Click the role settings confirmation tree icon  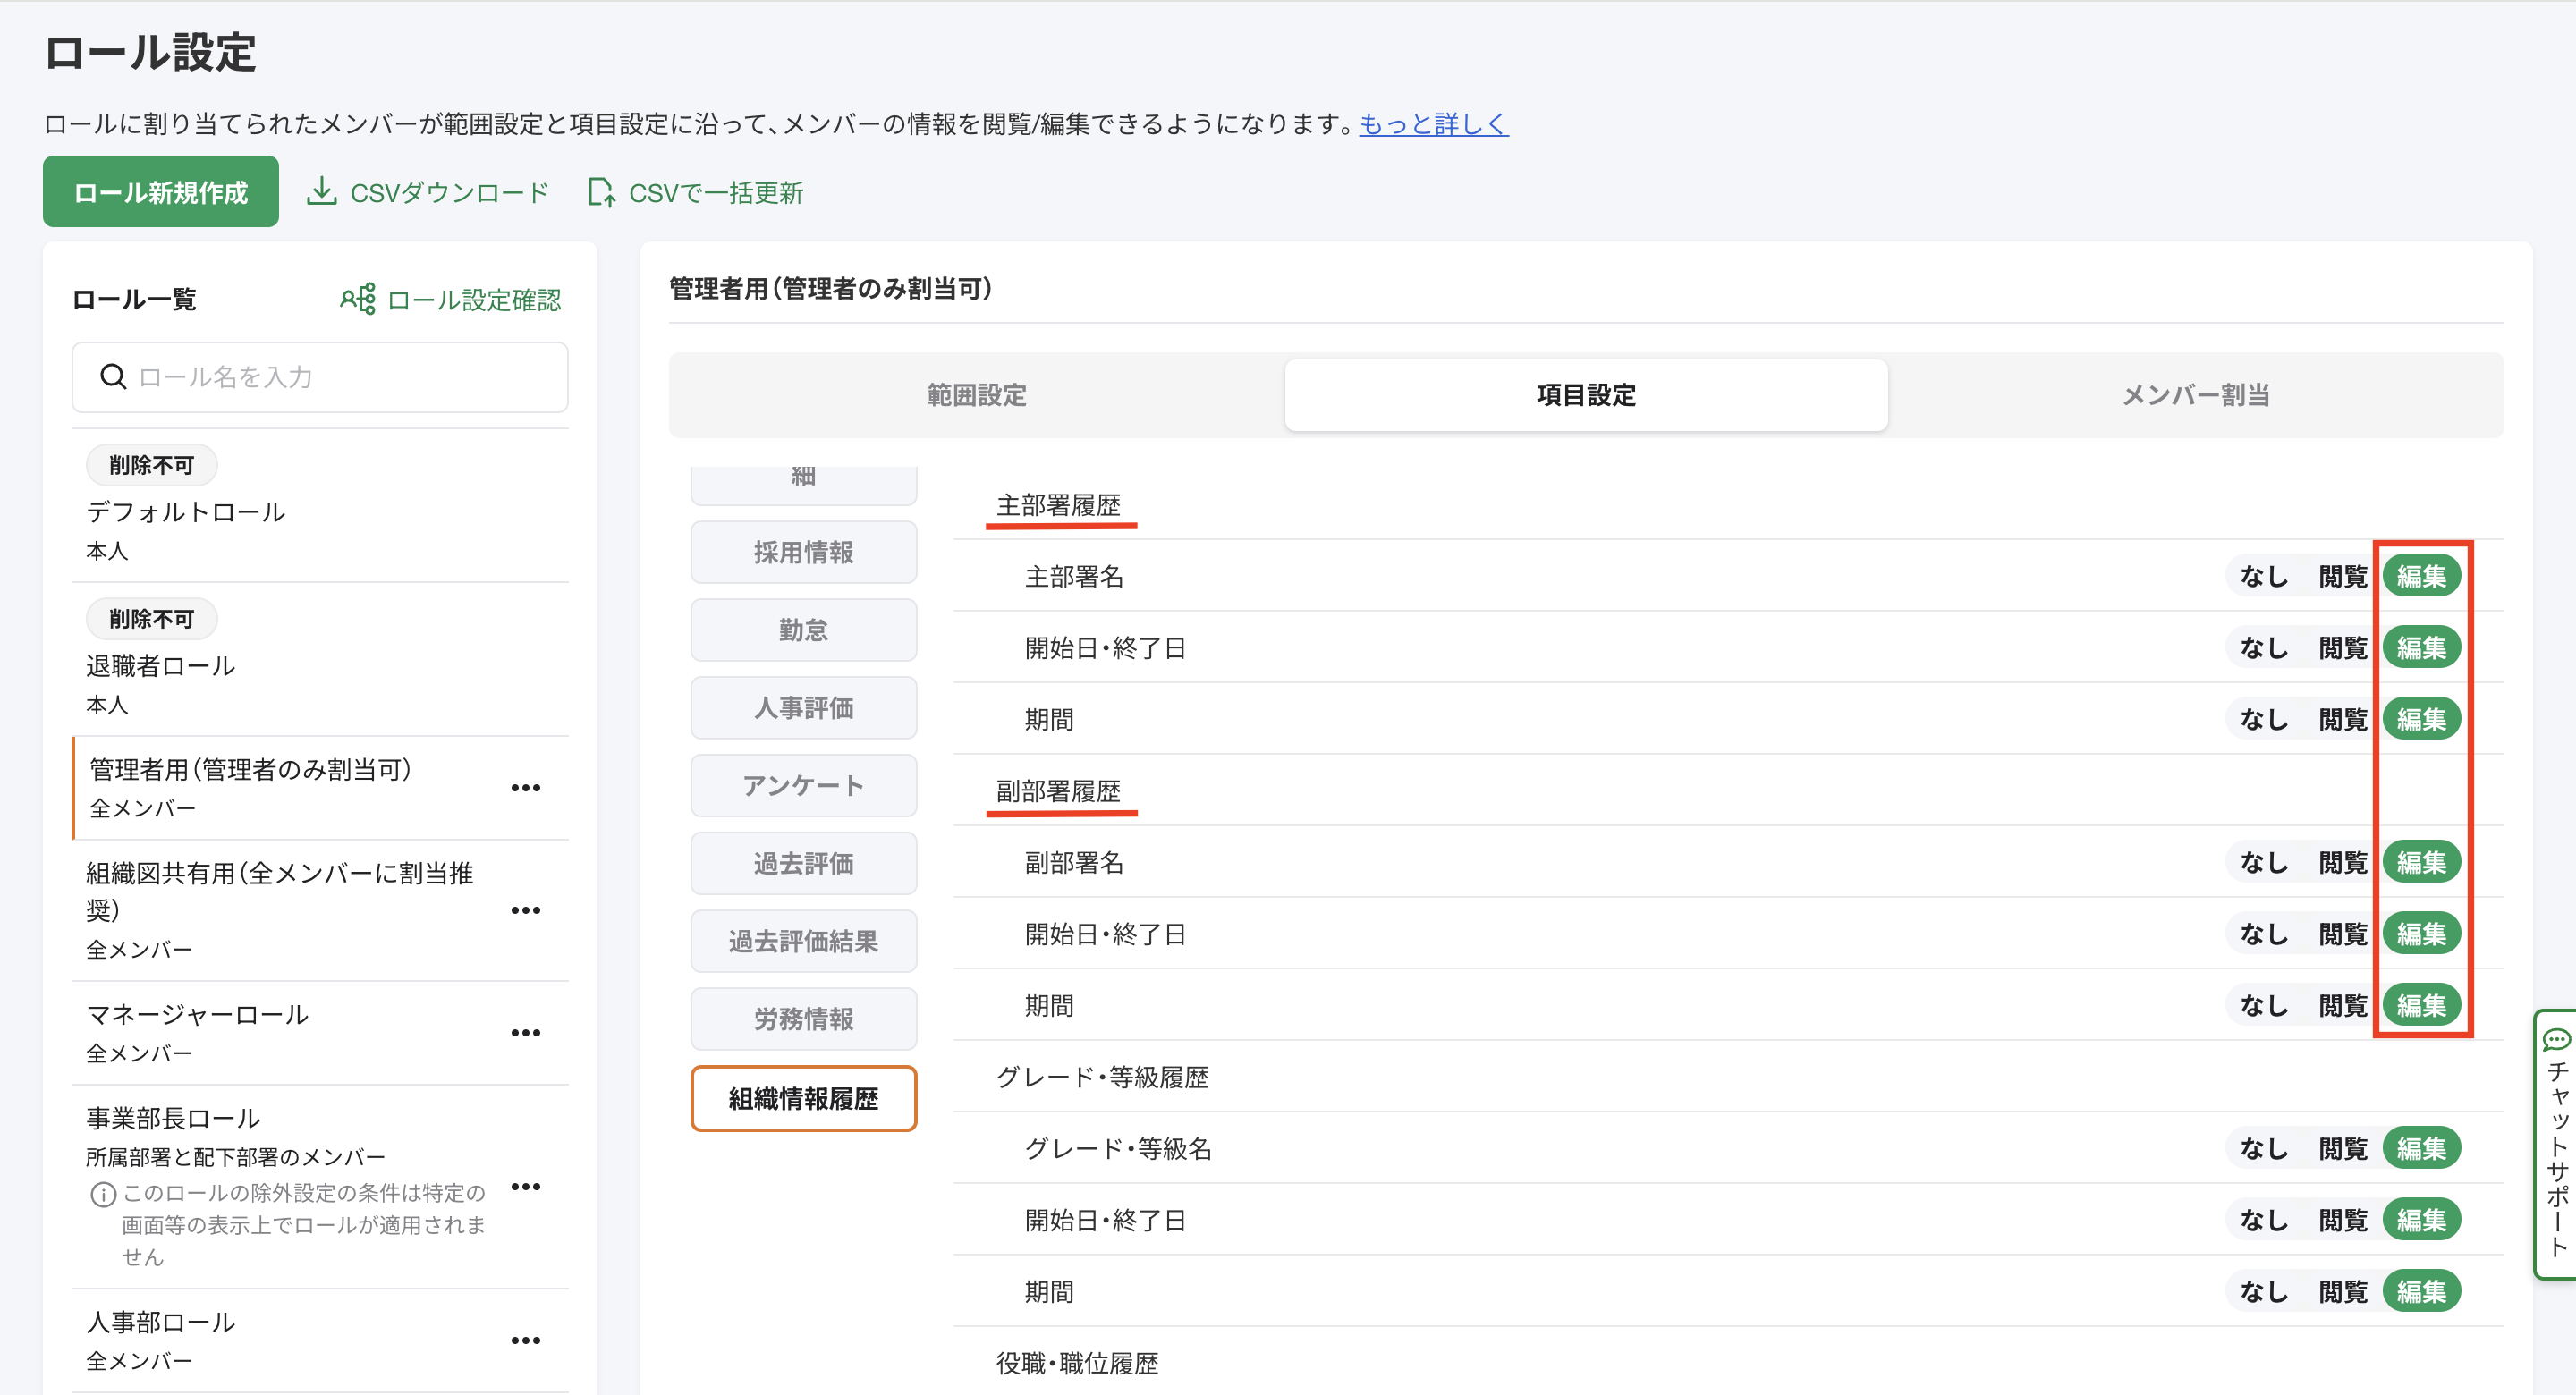pyautogui.click(x=357, y=299)
